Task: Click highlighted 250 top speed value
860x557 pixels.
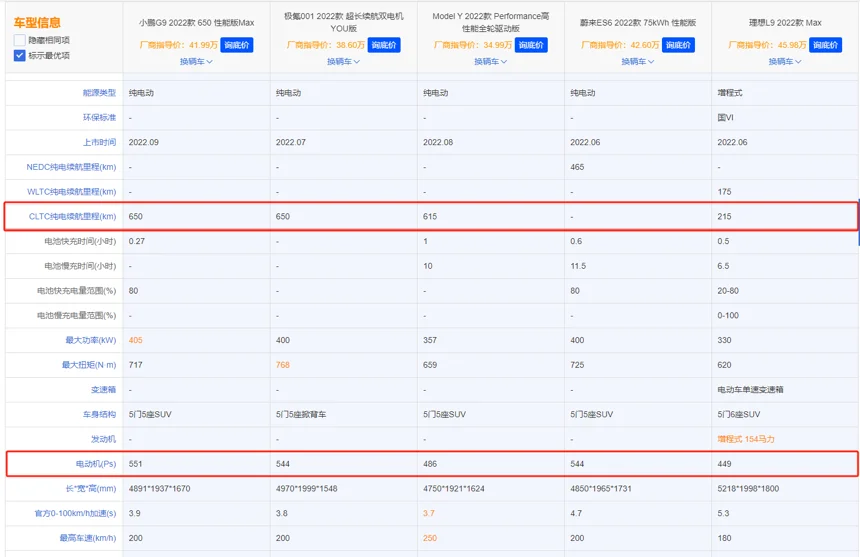Action: pos(430,538)
